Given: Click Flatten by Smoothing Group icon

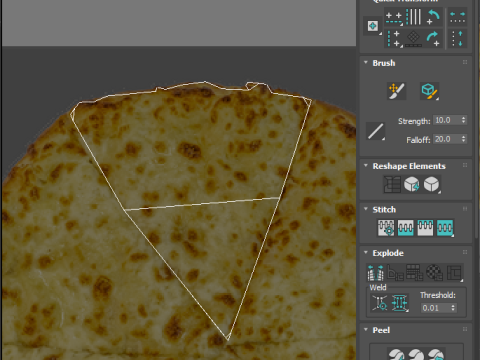Looking at the screenshot, I should tap(415, 273).
